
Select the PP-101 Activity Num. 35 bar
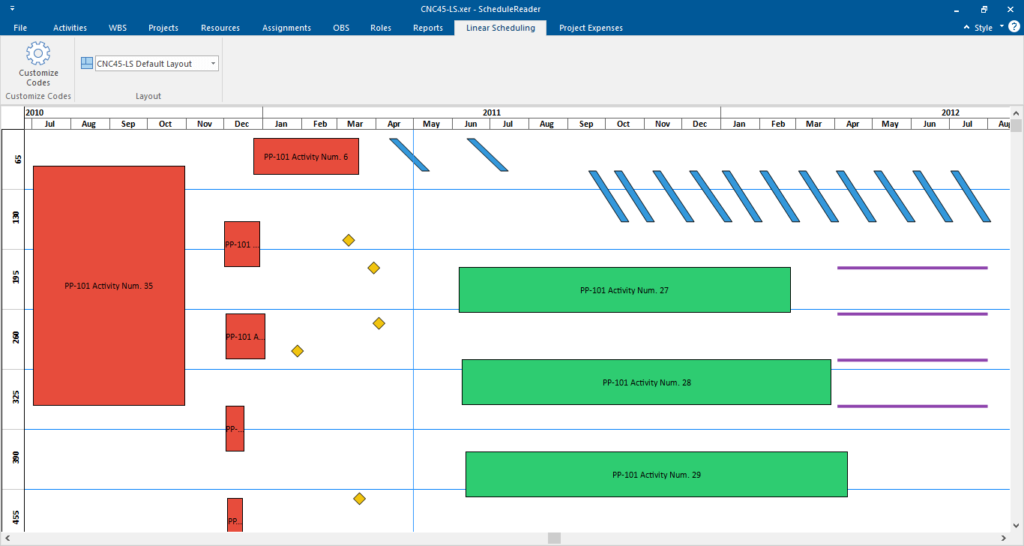[x=108, y=286]
